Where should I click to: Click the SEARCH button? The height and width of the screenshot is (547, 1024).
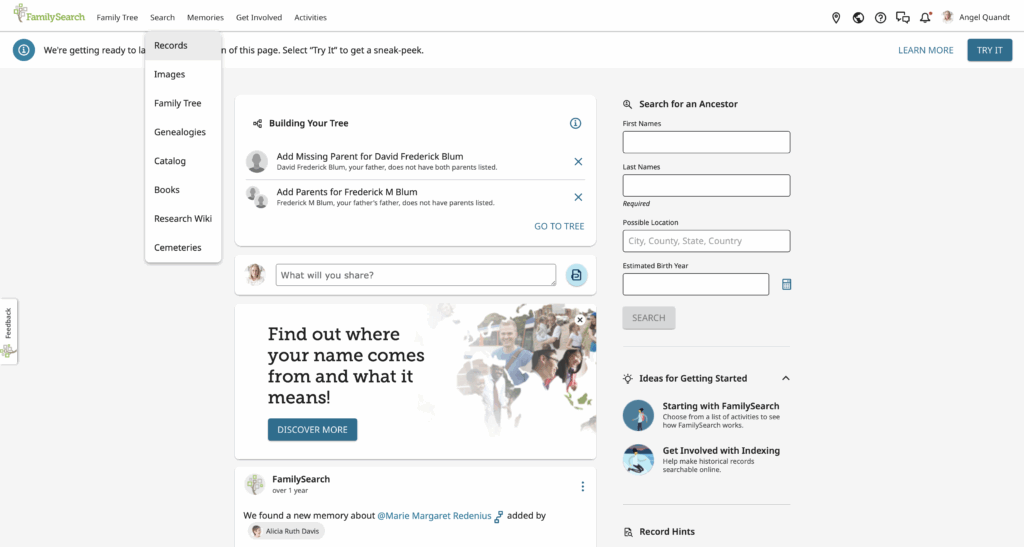[648, 318]
